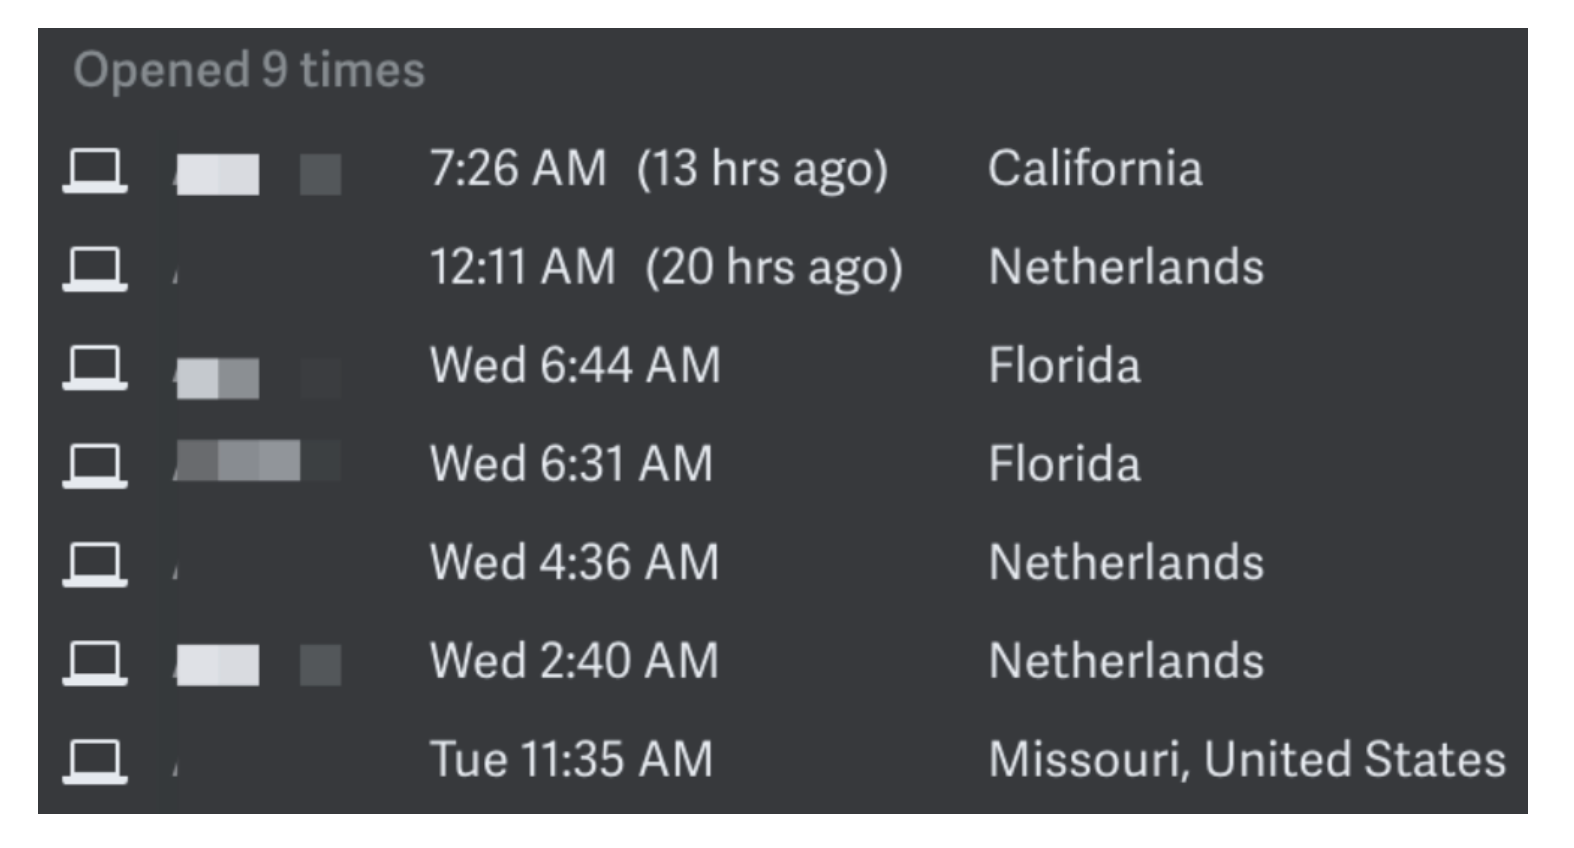Select the 7:26 AM (13 hrs ago) timestamp
This screenshot has height=848, width=1574.
pyautogui.click(x=659, y=169)
